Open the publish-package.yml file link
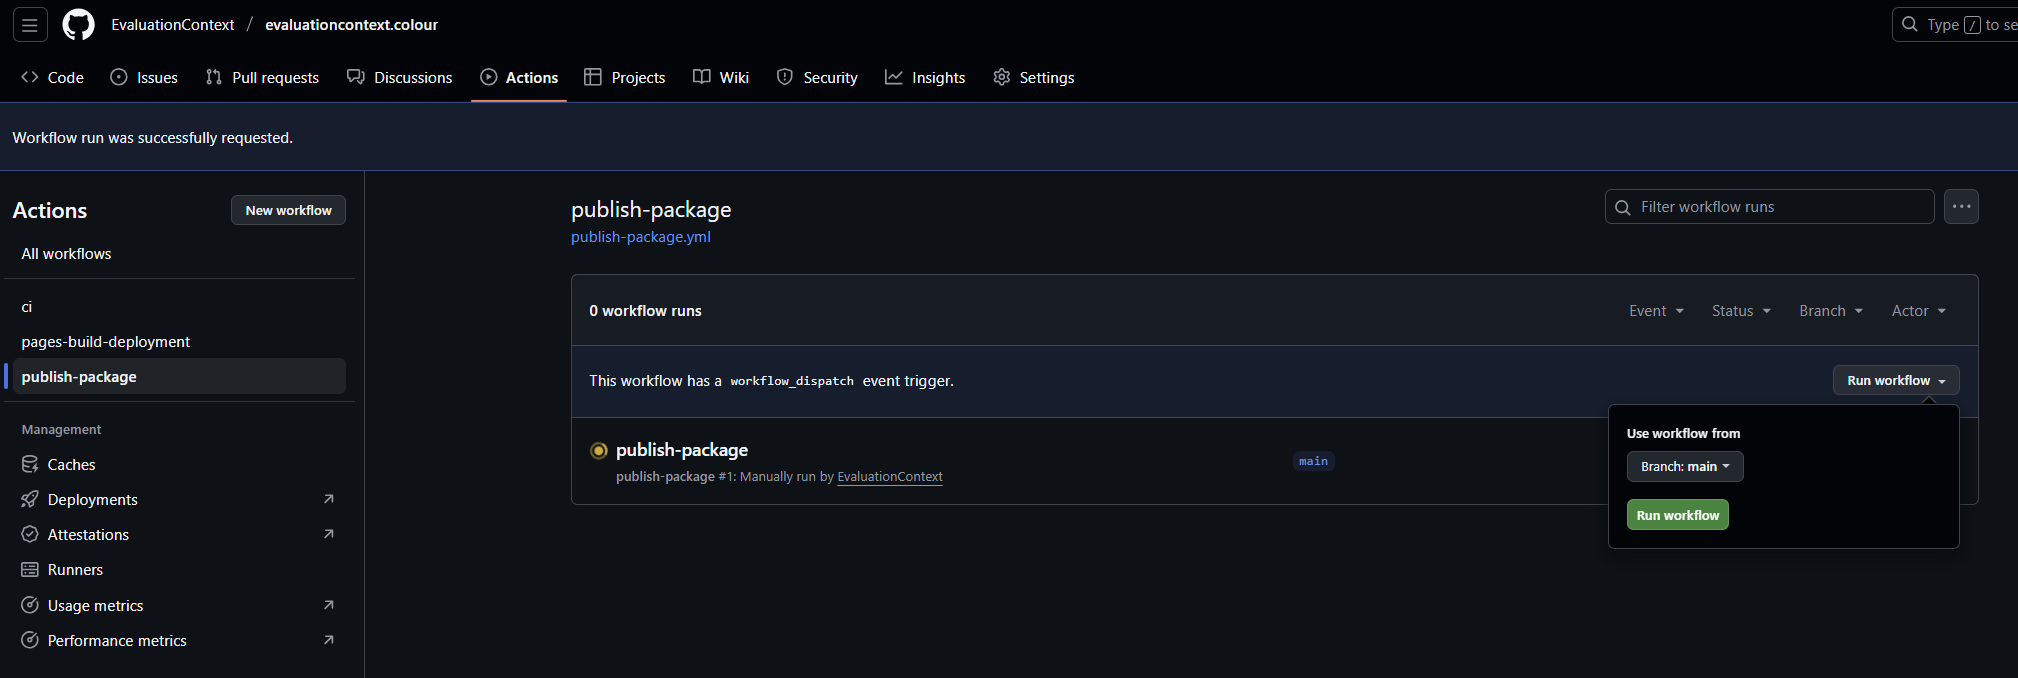This screenshot has height=678, width=2018. click(640, 237)
